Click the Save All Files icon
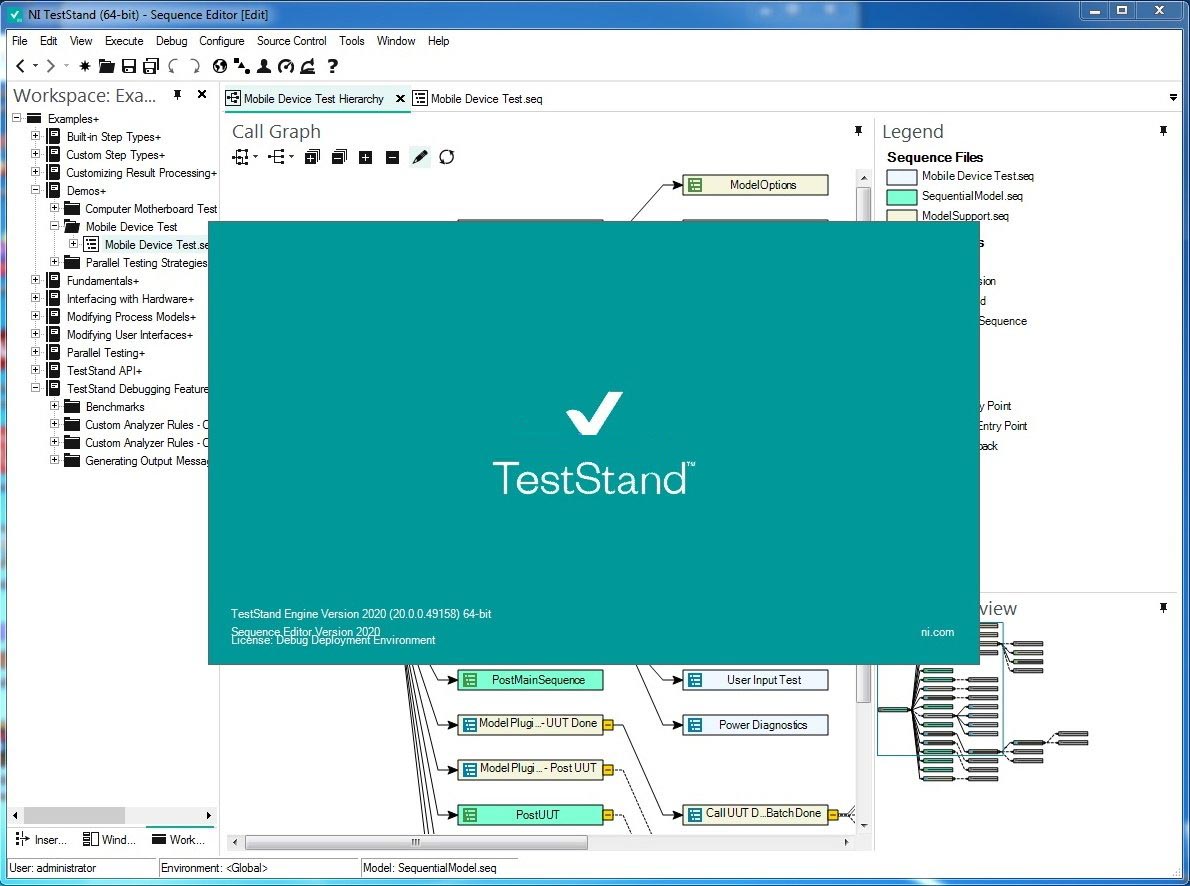The height and width of the screenshot is (886, 1190). pos(151,66)
